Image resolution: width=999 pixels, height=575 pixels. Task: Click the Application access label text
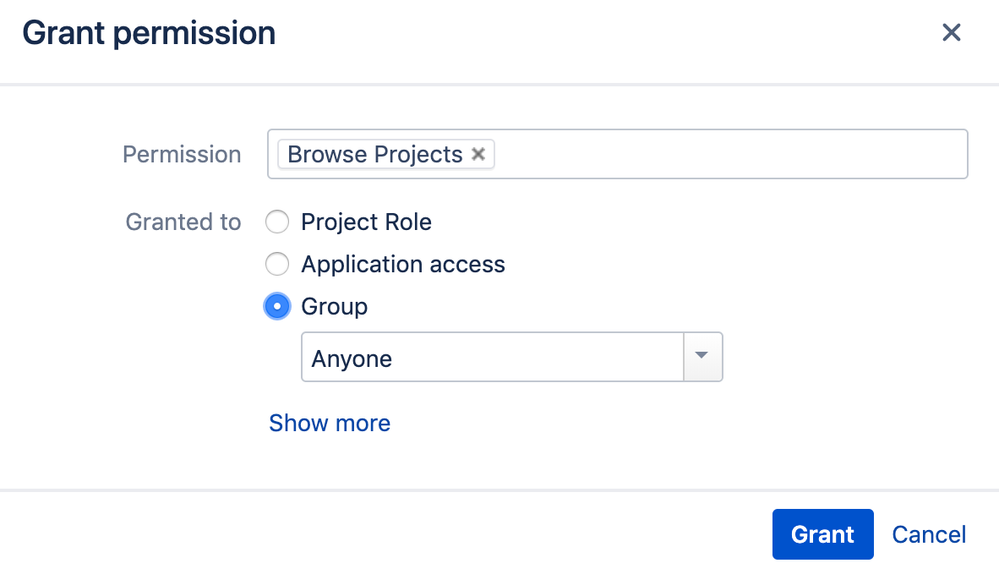[x=403, y=264]
